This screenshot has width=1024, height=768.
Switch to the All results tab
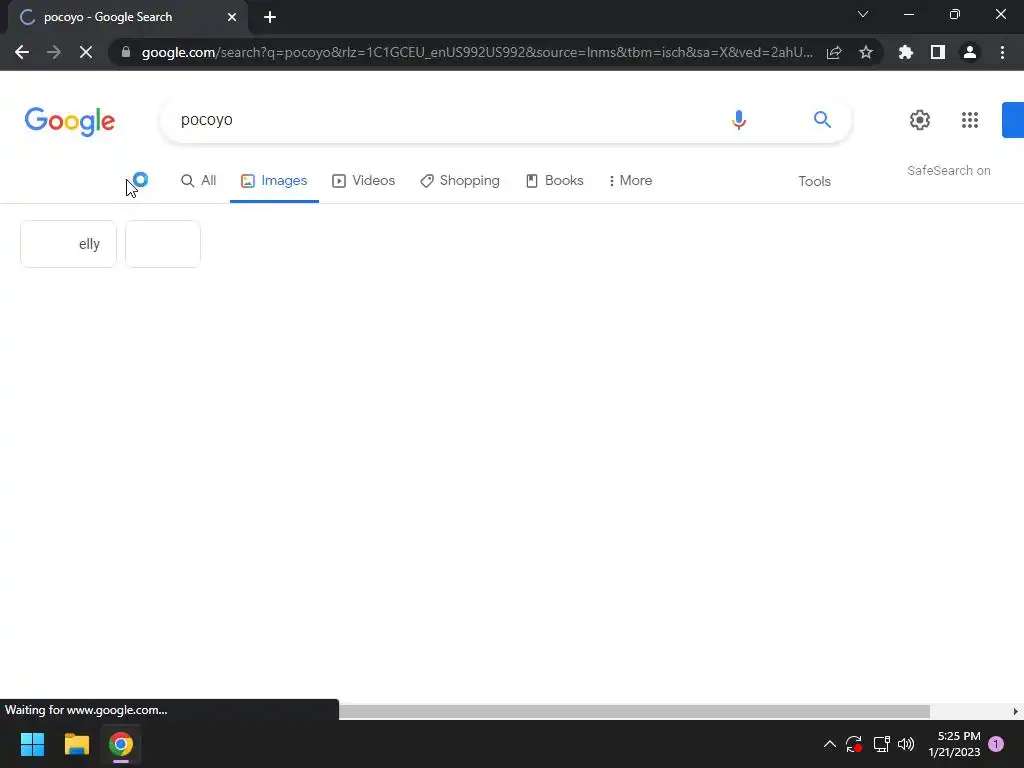pyautogui.click(x=199, y=181)
